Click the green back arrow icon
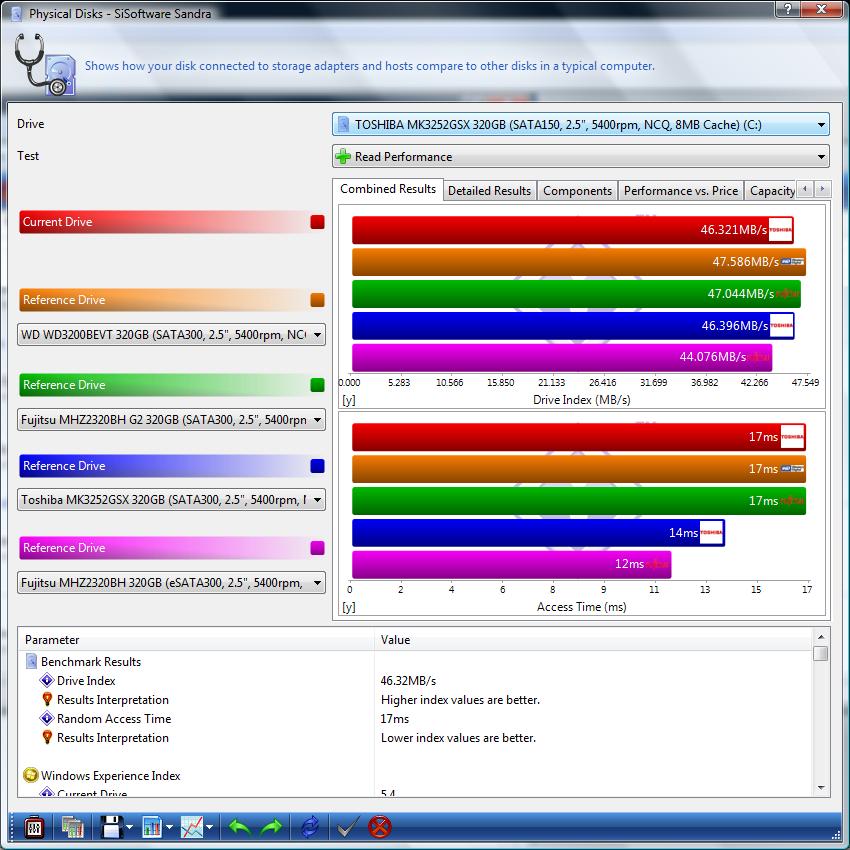The image size is (850, 850). click(240, 827)
